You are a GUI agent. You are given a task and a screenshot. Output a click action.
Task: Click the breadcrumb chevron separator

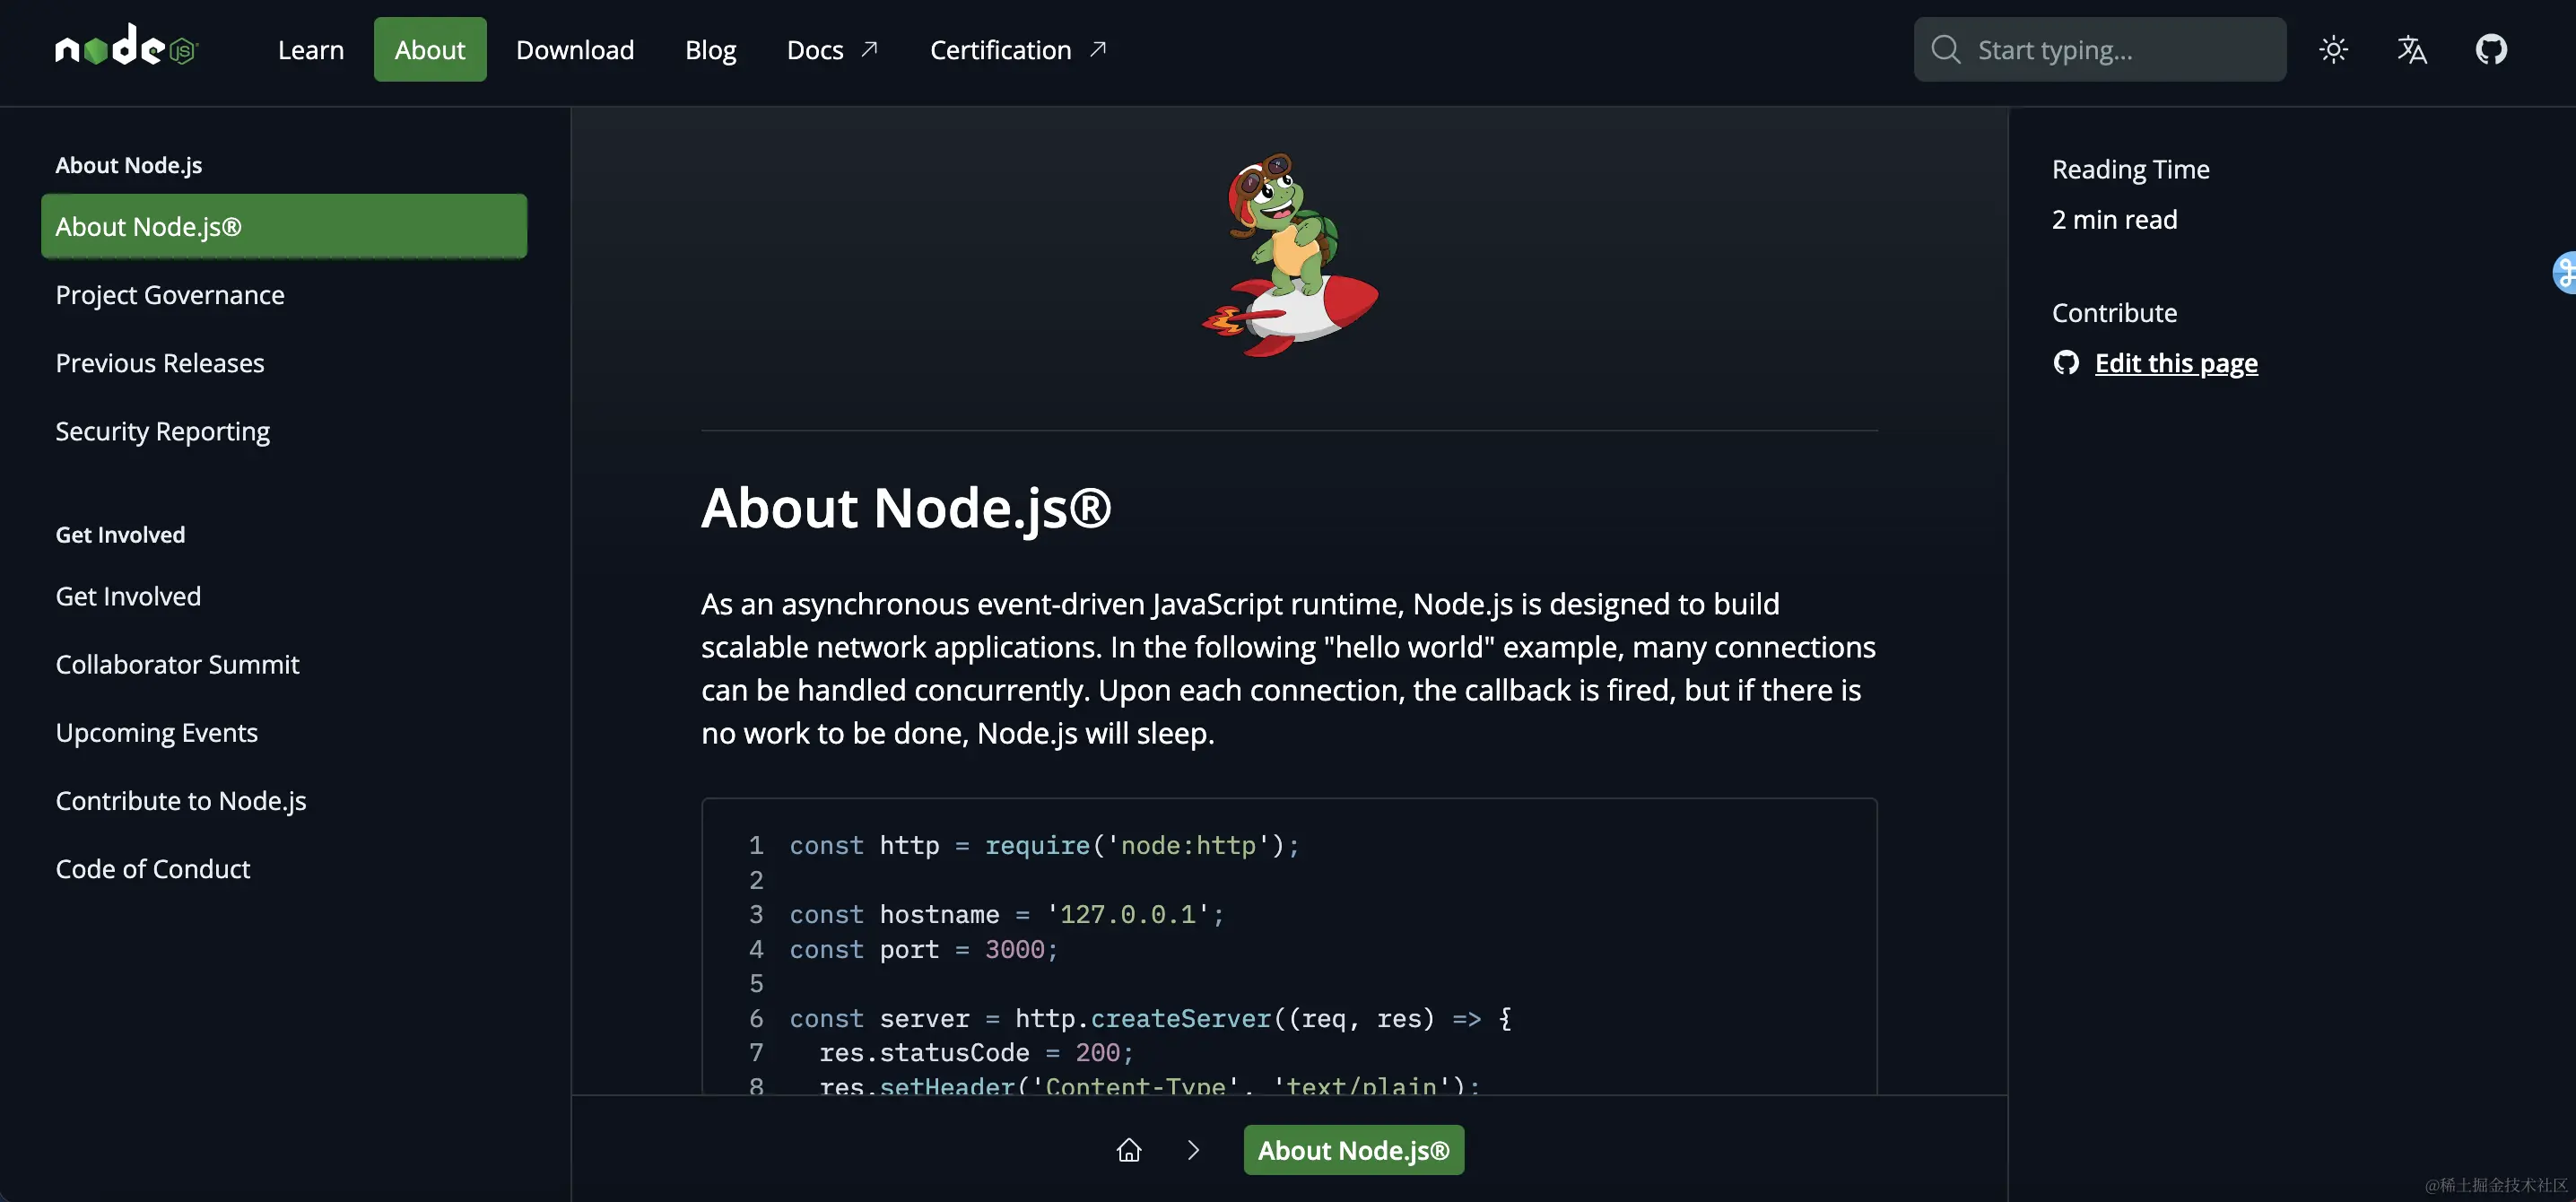1193,1150
